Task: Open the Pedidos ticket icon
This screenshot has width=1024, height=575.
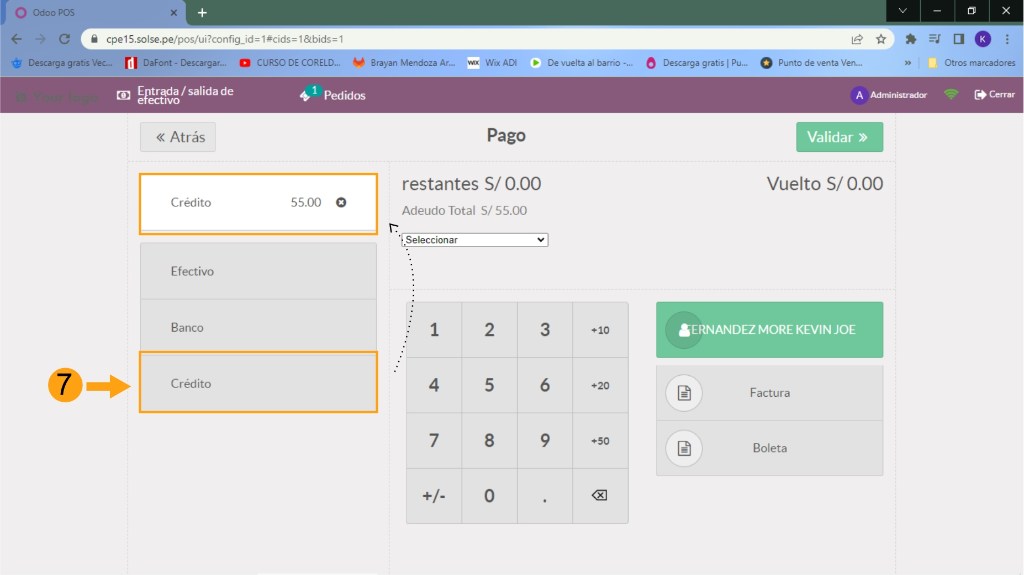Action: (x=307, y=95)
